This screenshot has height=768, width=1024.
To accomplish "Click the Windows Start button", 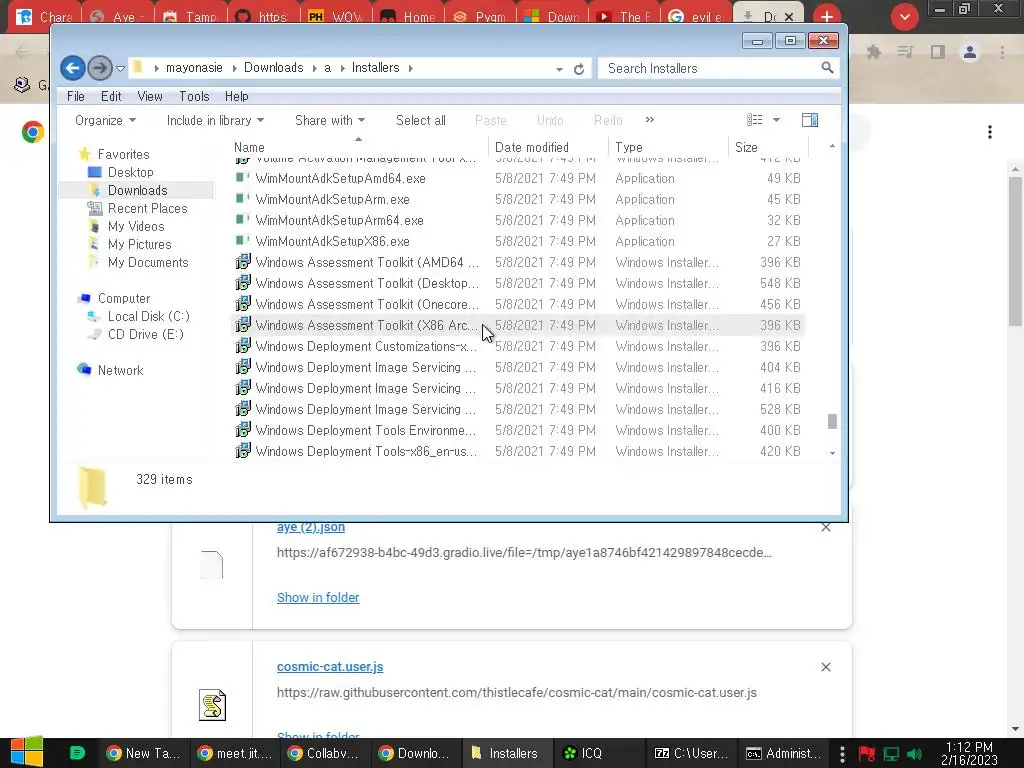I will tap(27, 752).
